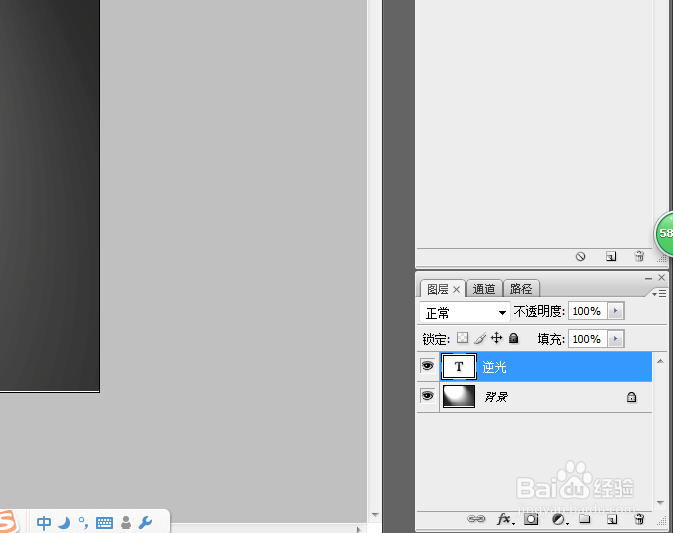Hide the 逆光 text layer eye
The width and height of the screenshot is (673, 533).
(x=427, y=366)
